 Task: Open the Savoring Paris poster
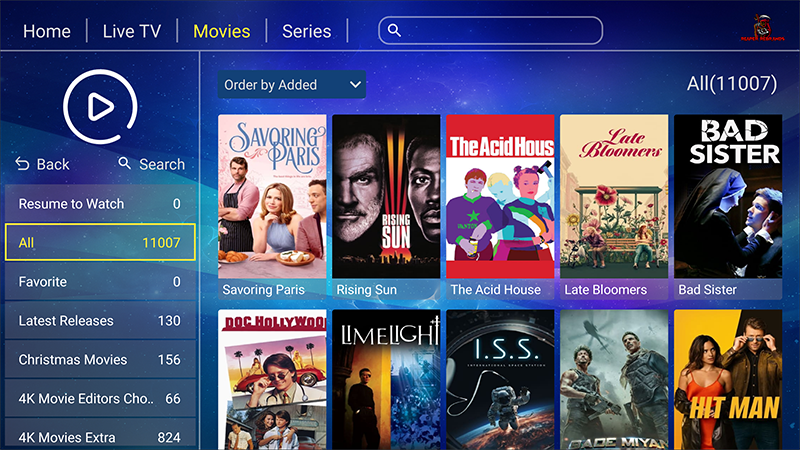click(272, 207)
